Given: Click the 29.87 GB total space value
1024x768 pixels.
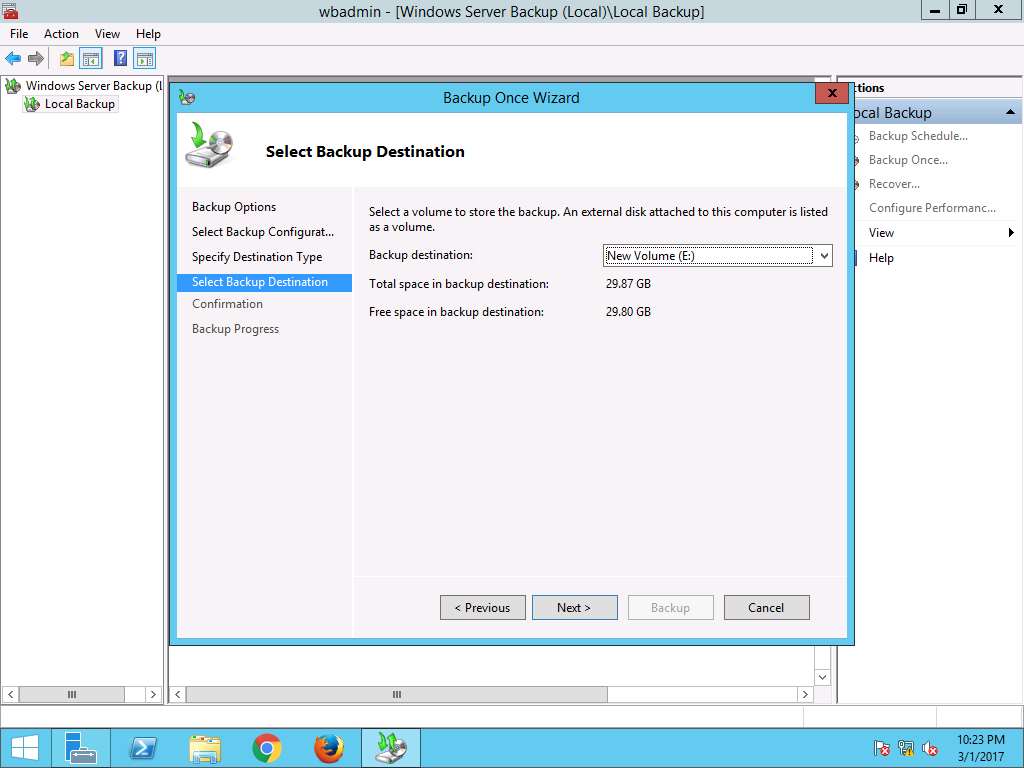Looking at the screenshot, I should [628, 283].
